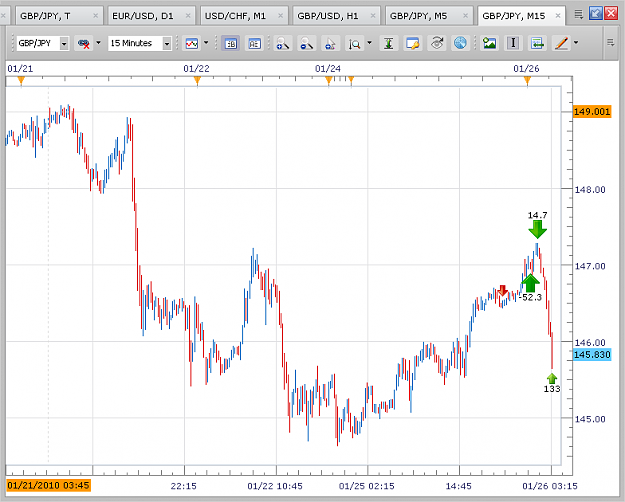Click the window with key icon
The image size is (625, 502).
click(x=413, y=43)
